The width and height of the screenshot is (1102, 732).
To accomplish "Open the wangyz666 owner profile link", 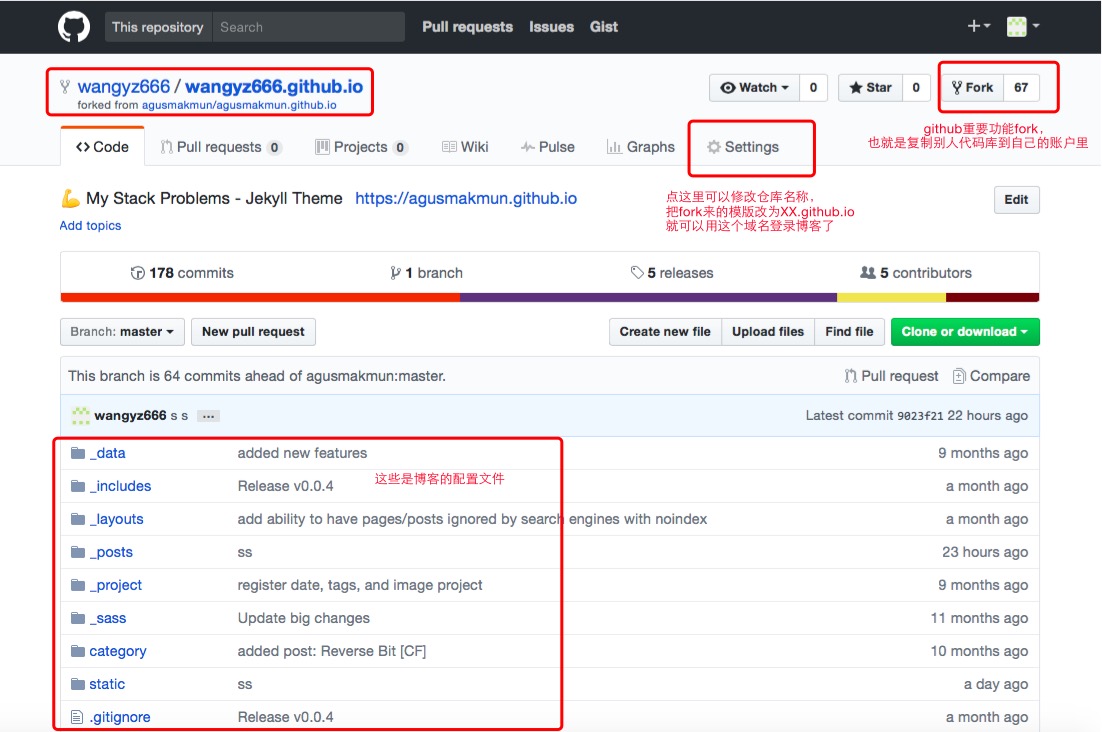I will point(124,86).
